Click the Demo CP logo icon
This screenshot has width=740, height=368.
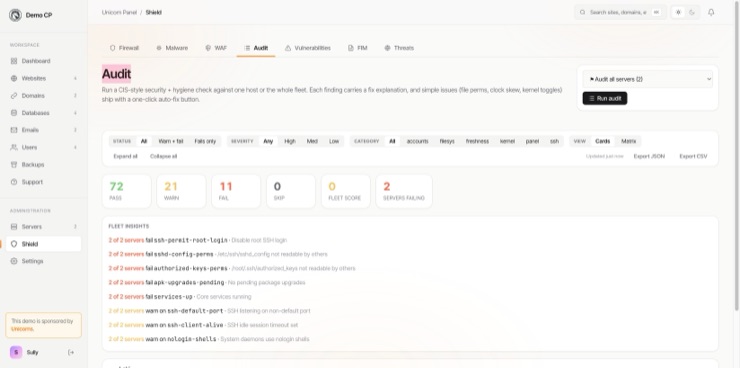(x=15, y=15)
